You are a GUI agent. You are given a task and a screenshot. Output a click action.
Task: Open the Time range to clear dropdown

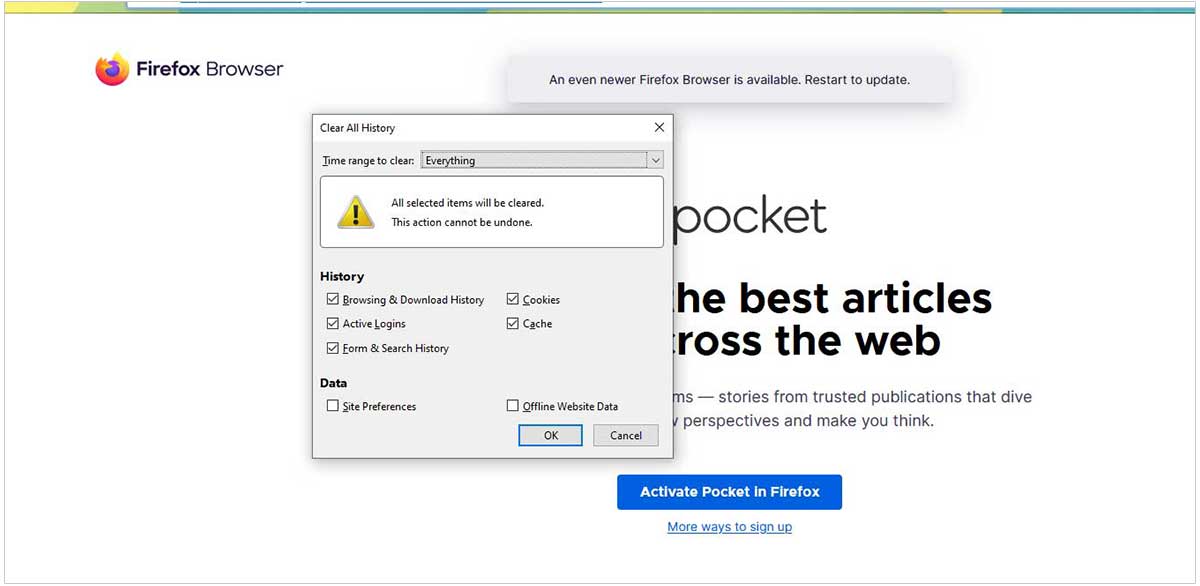[x=542, y=160]
